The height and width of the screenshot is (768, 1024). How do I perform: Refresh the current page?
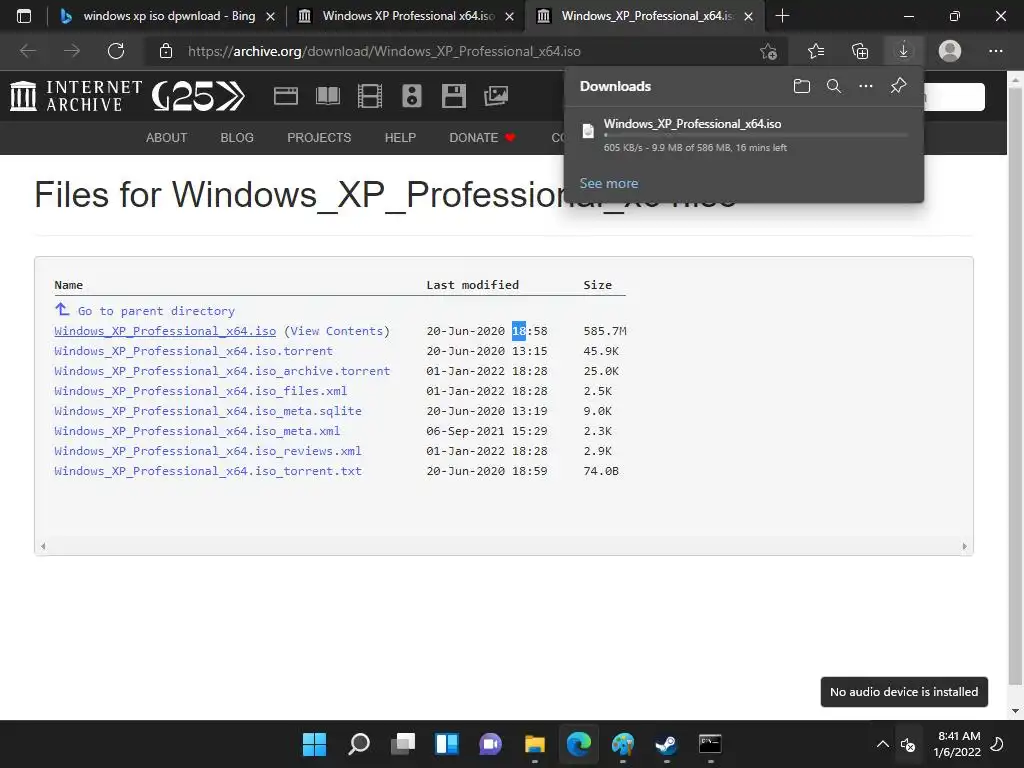pos(116,51)
